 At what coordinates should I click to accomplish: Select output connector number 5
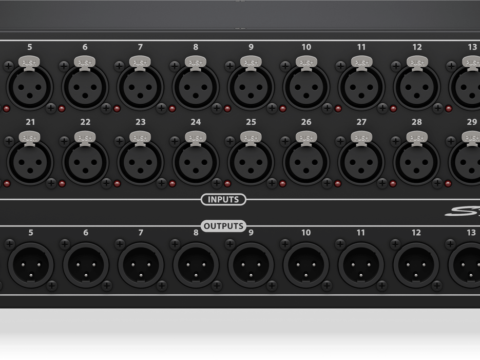[x=31, y=265]
